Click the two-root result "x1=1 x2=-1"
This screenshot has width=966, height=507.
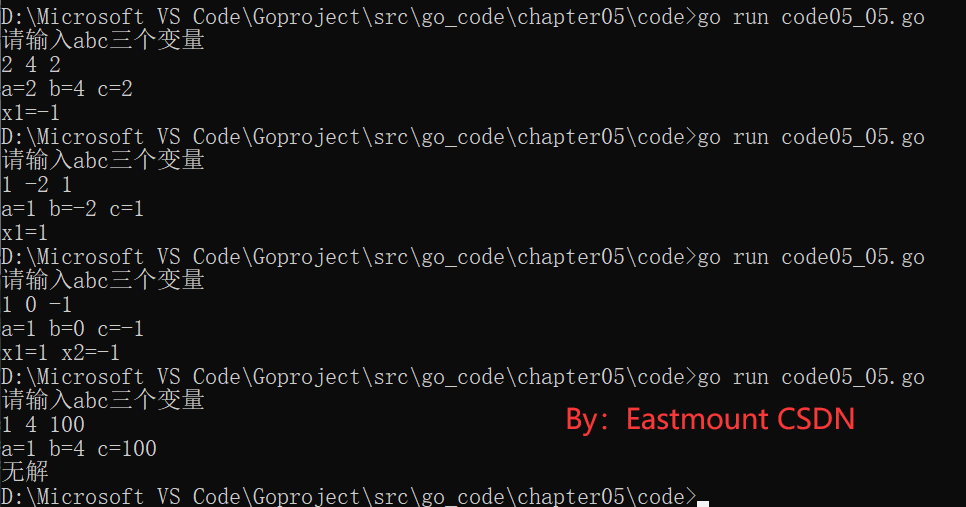60,353
